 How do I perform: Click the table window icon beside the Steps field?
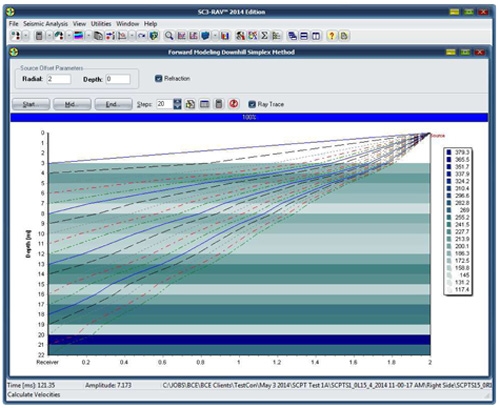204,104
